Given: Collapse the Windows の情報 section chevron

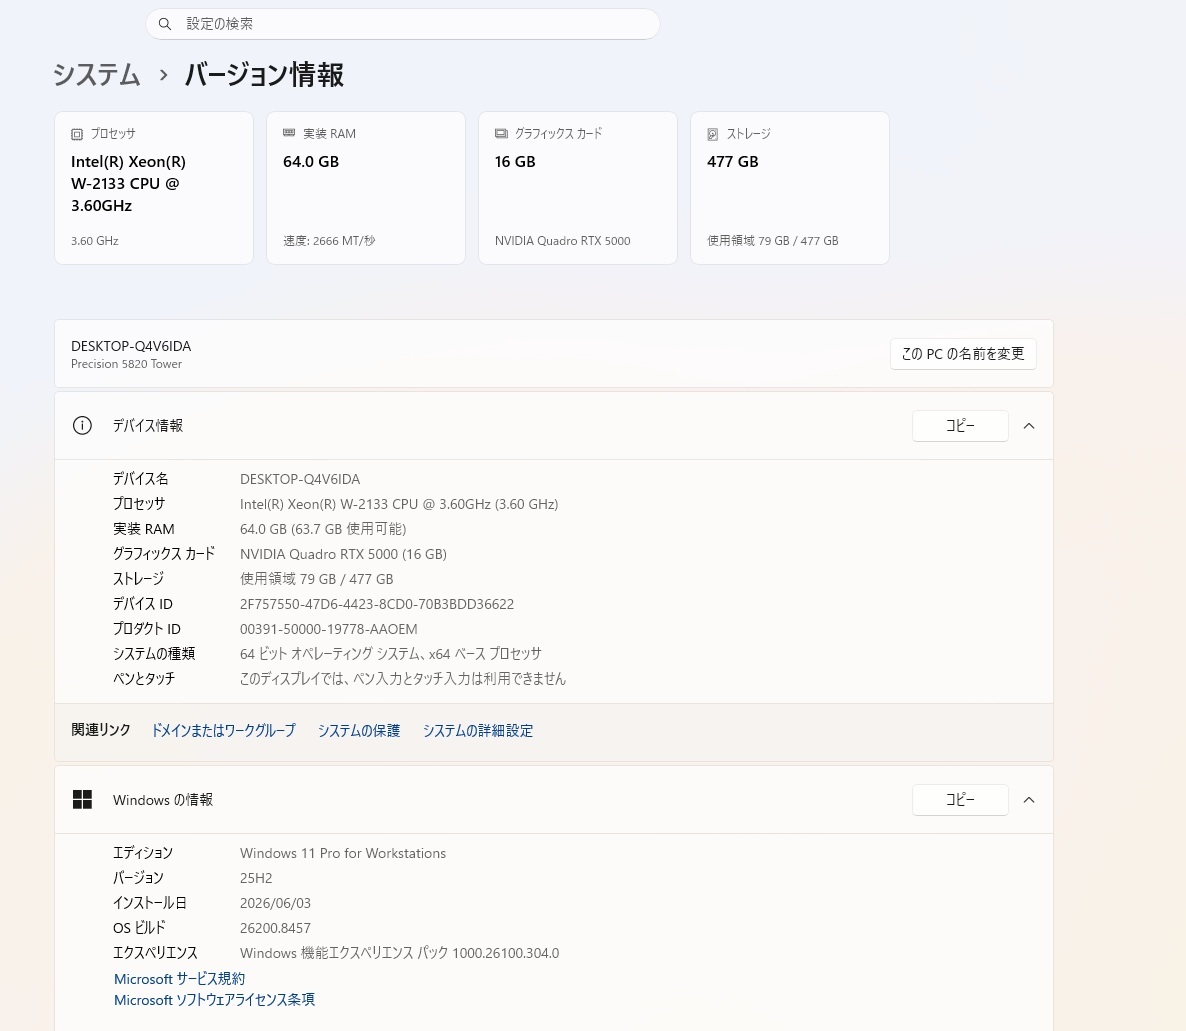Looking at the screenshot, I should [x=1029, y=800].
